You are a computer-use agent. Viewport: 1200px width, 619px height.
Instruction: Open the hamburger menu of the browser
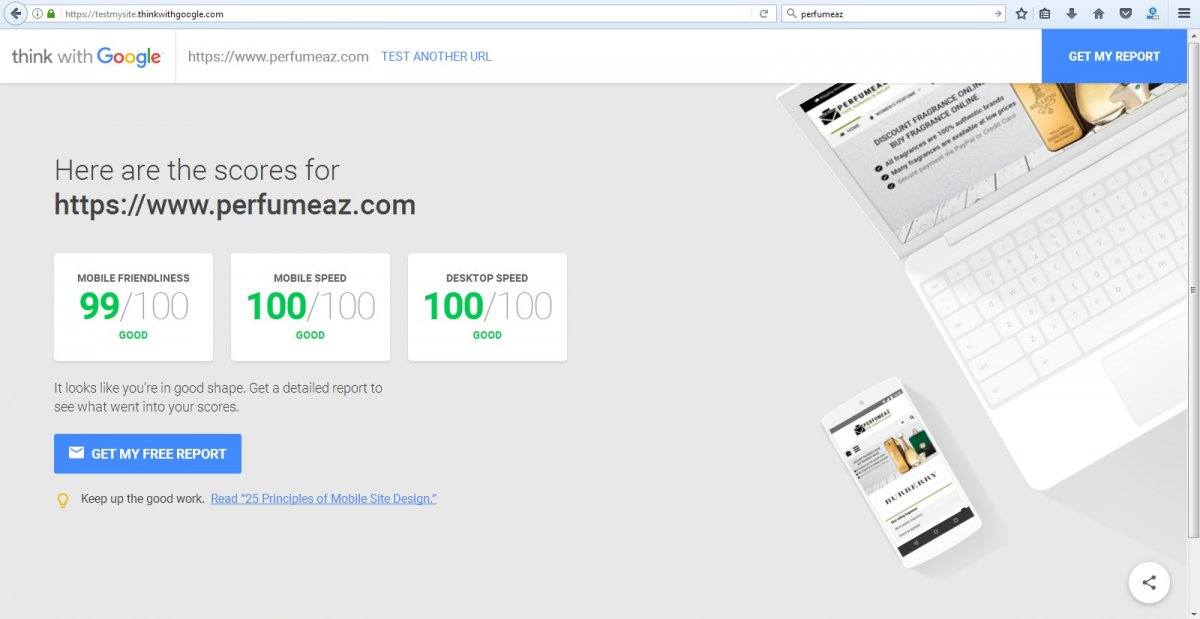1183,14
